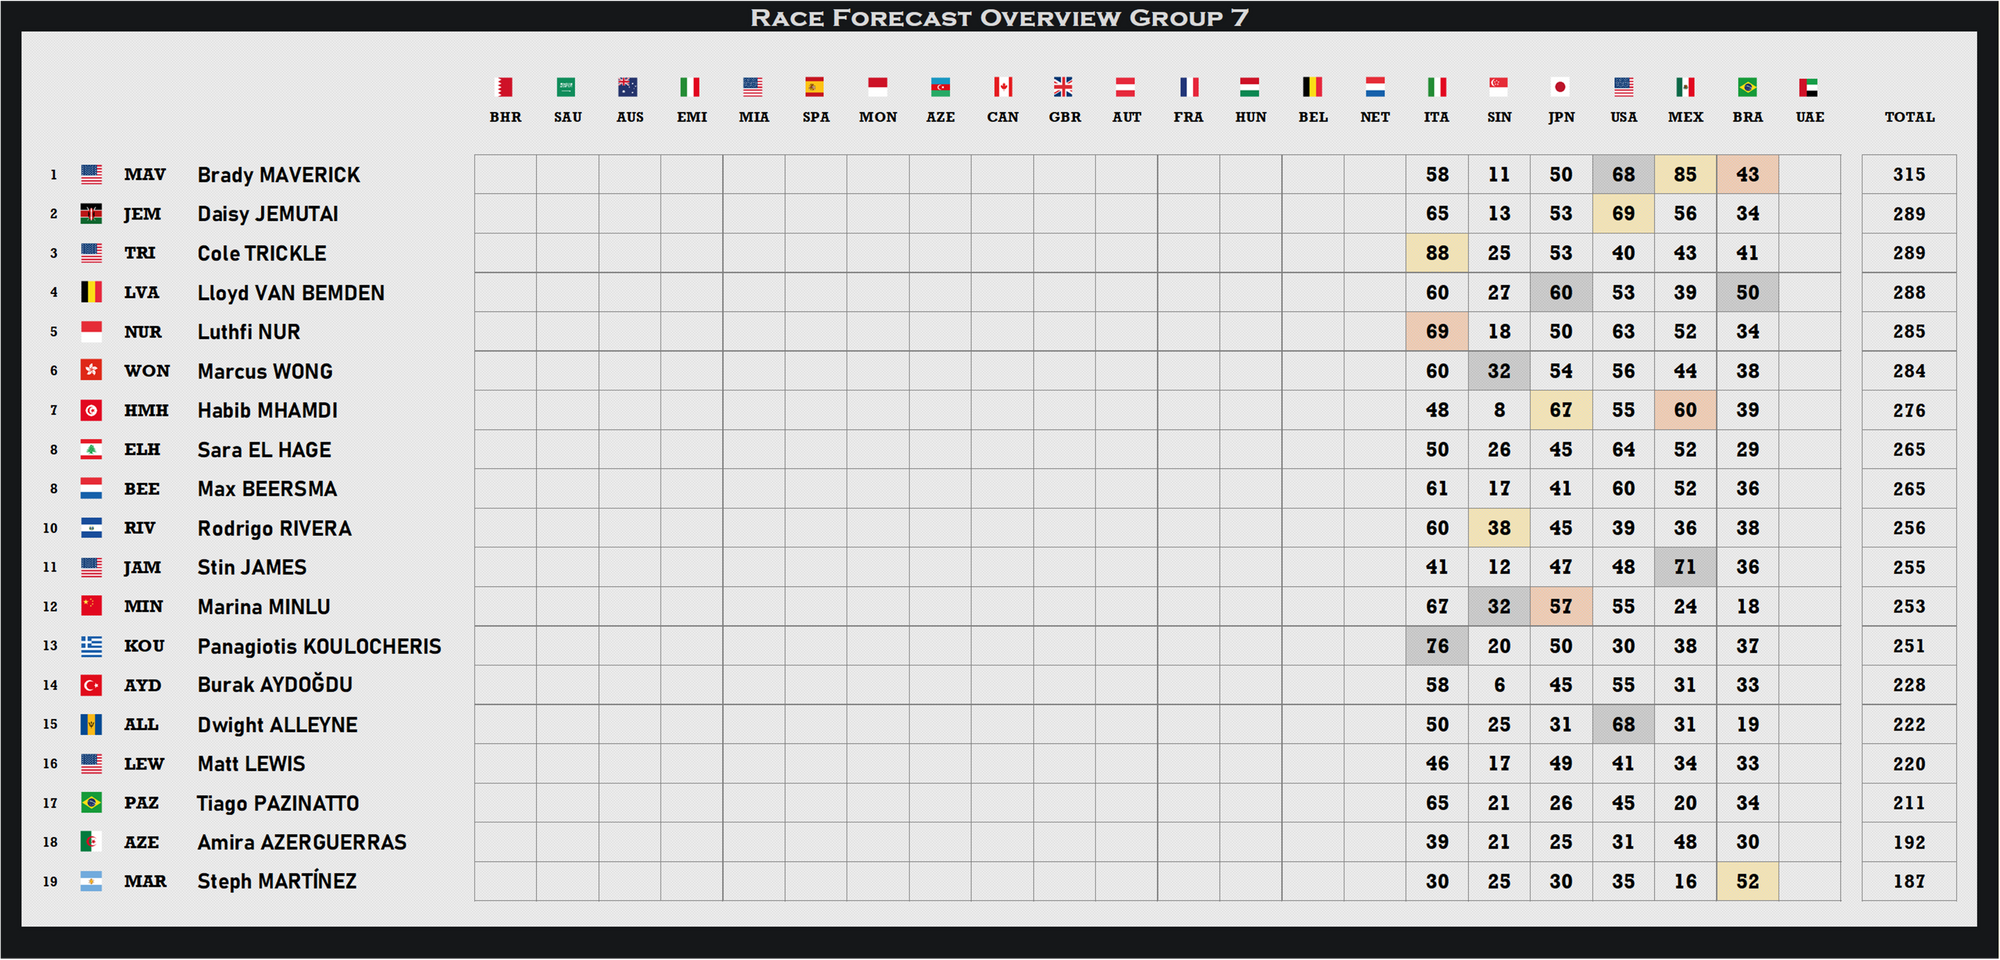2000x960 pixels.
Task: Select driver name Brady MAVERICK
Action: pos(278,175)
